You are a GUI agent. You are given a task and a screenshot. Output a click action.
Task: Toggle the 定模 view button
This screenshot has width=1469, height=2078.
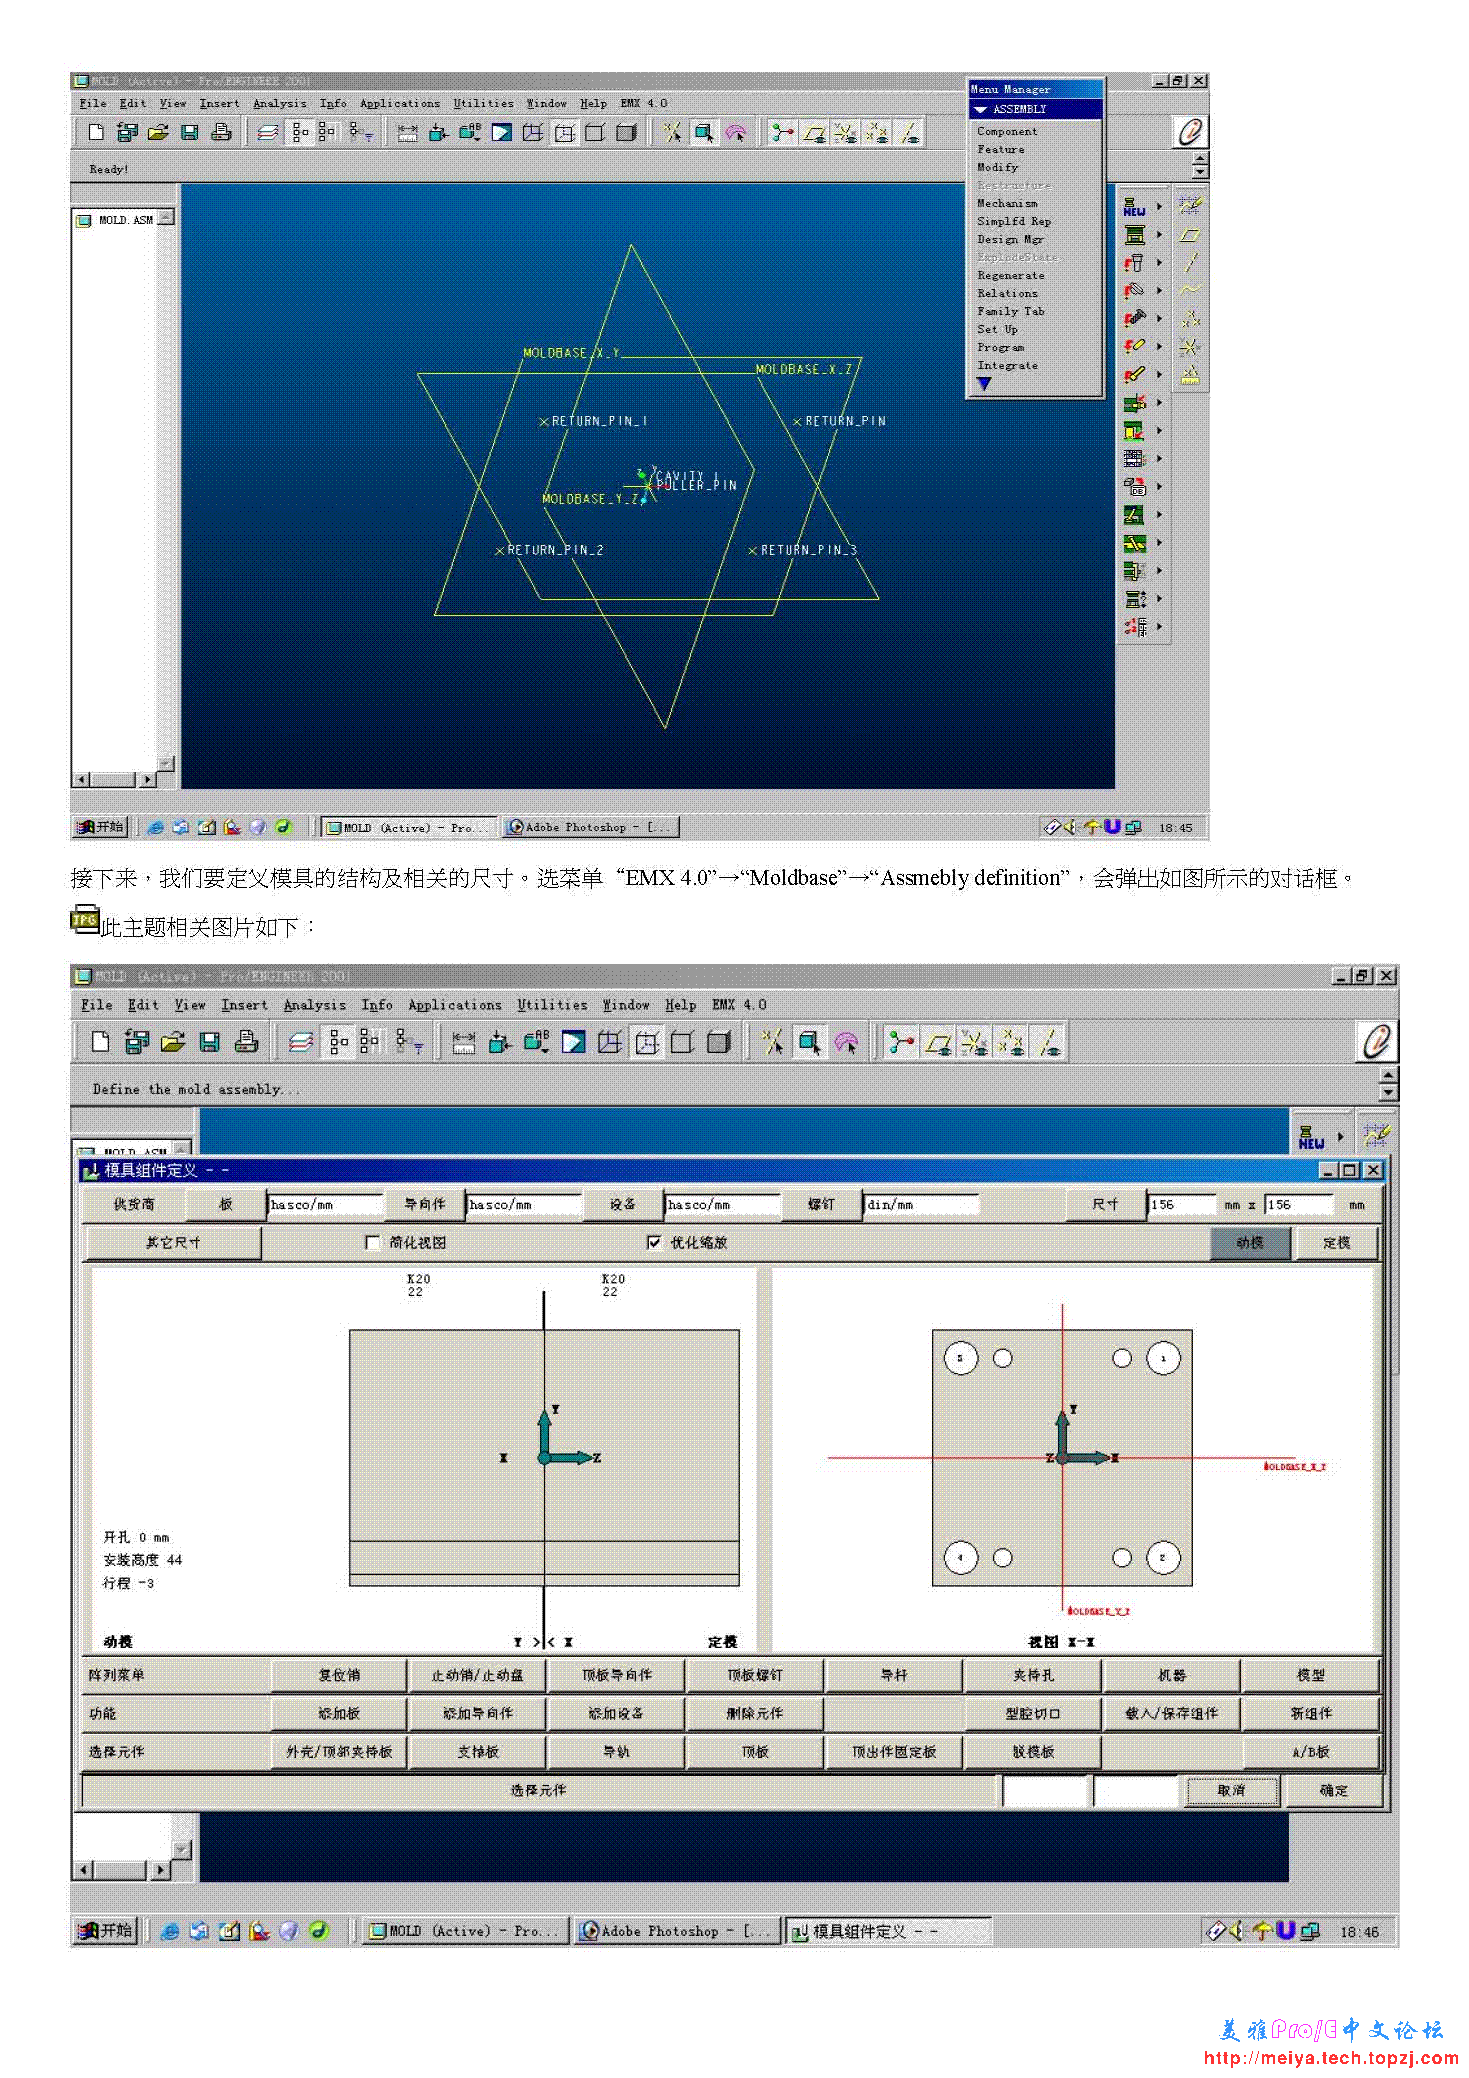pos(1336,1243)
